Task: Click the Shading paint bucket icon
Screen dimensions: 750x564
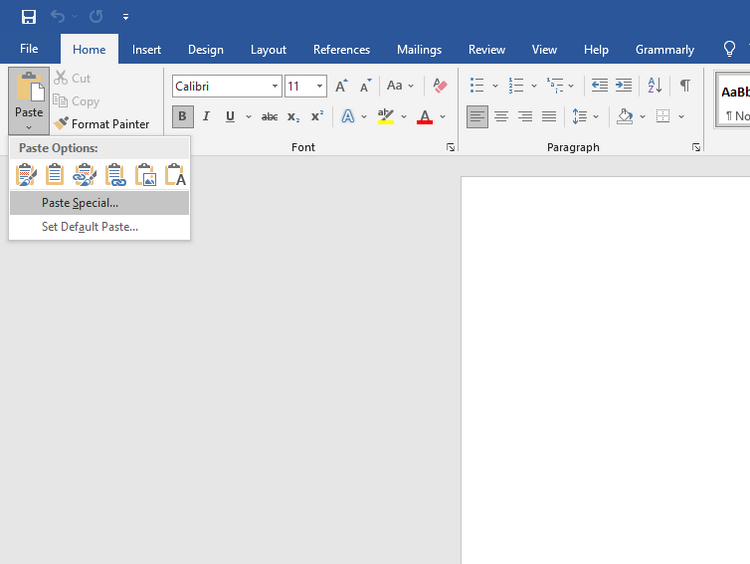Action: coord(625,116)
